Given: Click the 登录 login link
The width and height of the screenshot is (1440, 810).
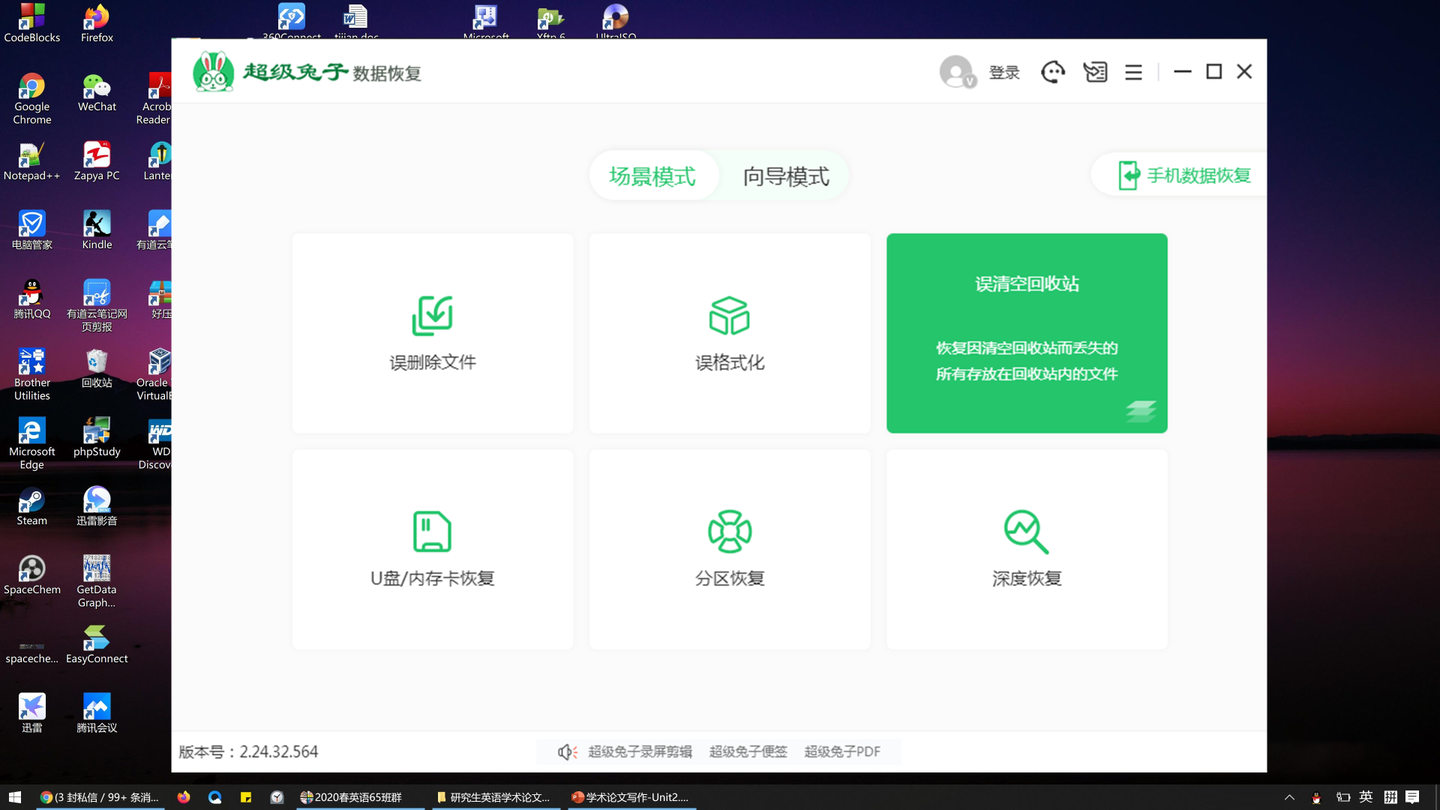Looking at the screenshot, I should (x=1004, y=72).
